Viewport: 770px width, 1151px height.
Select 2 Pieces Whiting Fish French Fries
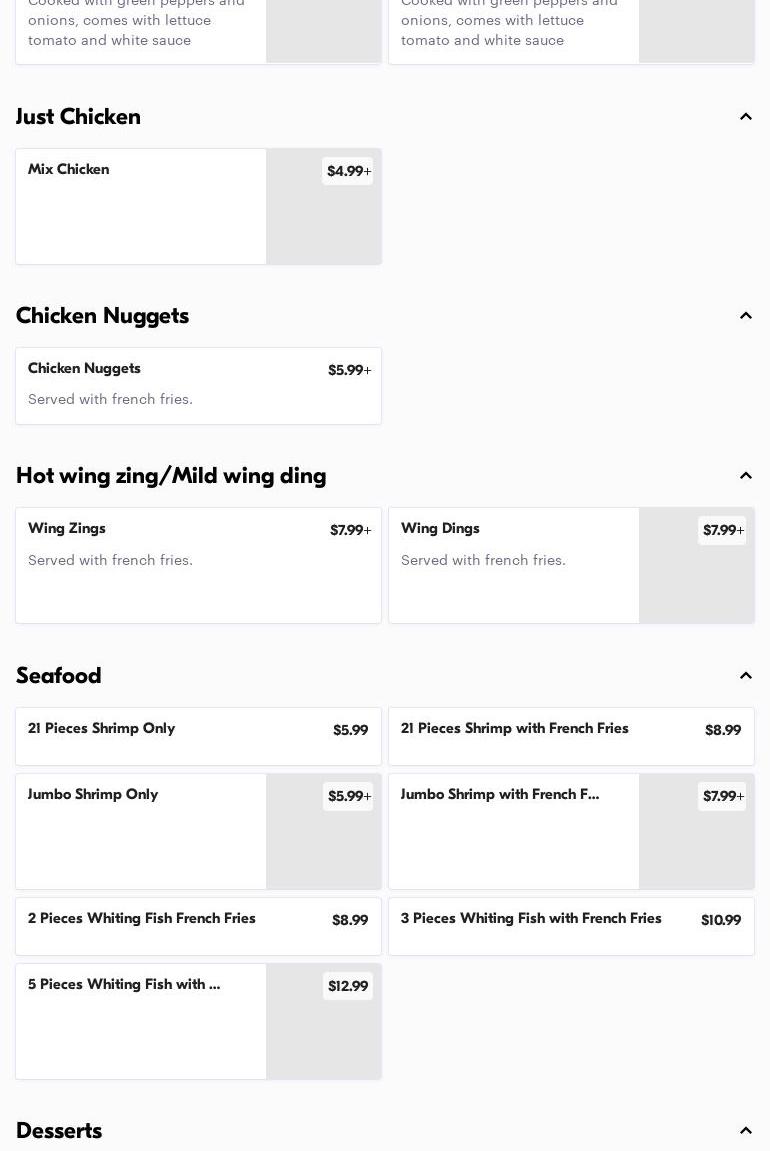pyautogui.click(x=198, y=925)
